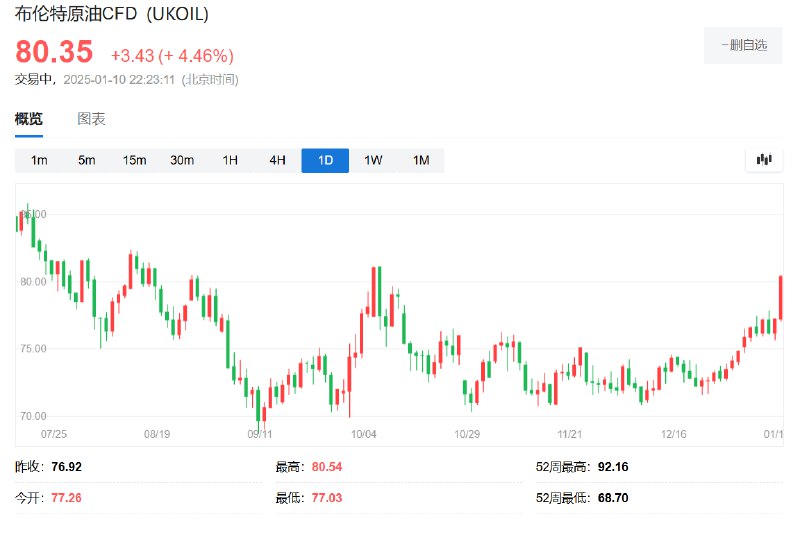The height and width of the screenshot is (537, 800).
Task: Click the 52周最高 value 92.16
Action: point(613,467)
